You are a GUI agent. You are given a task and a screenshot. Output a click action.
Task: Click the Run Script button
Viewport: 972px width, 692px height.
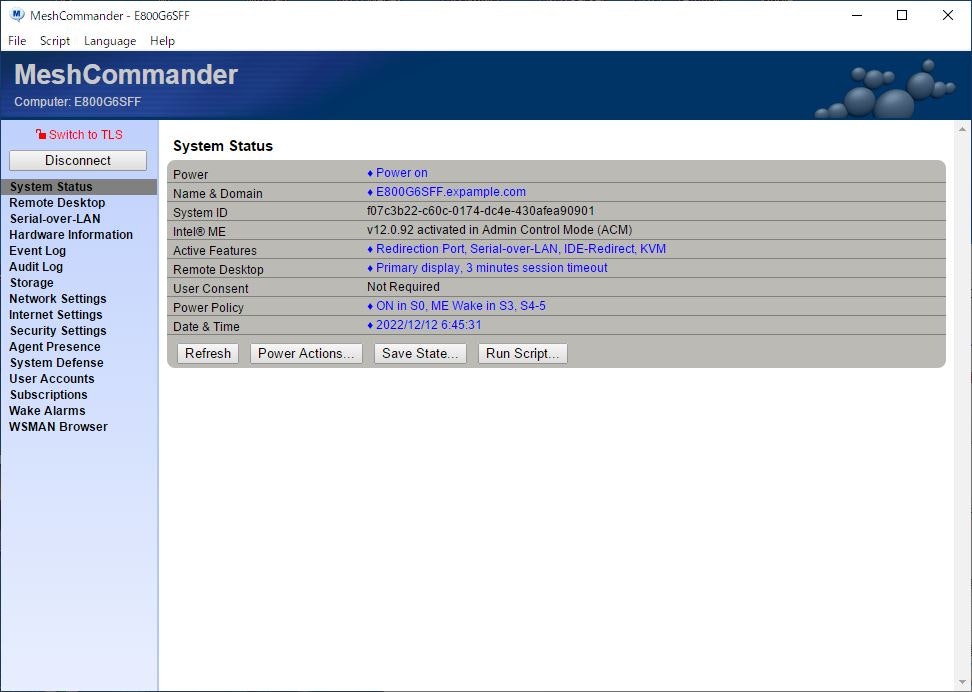pyautogui.click(x=523, y=353)
